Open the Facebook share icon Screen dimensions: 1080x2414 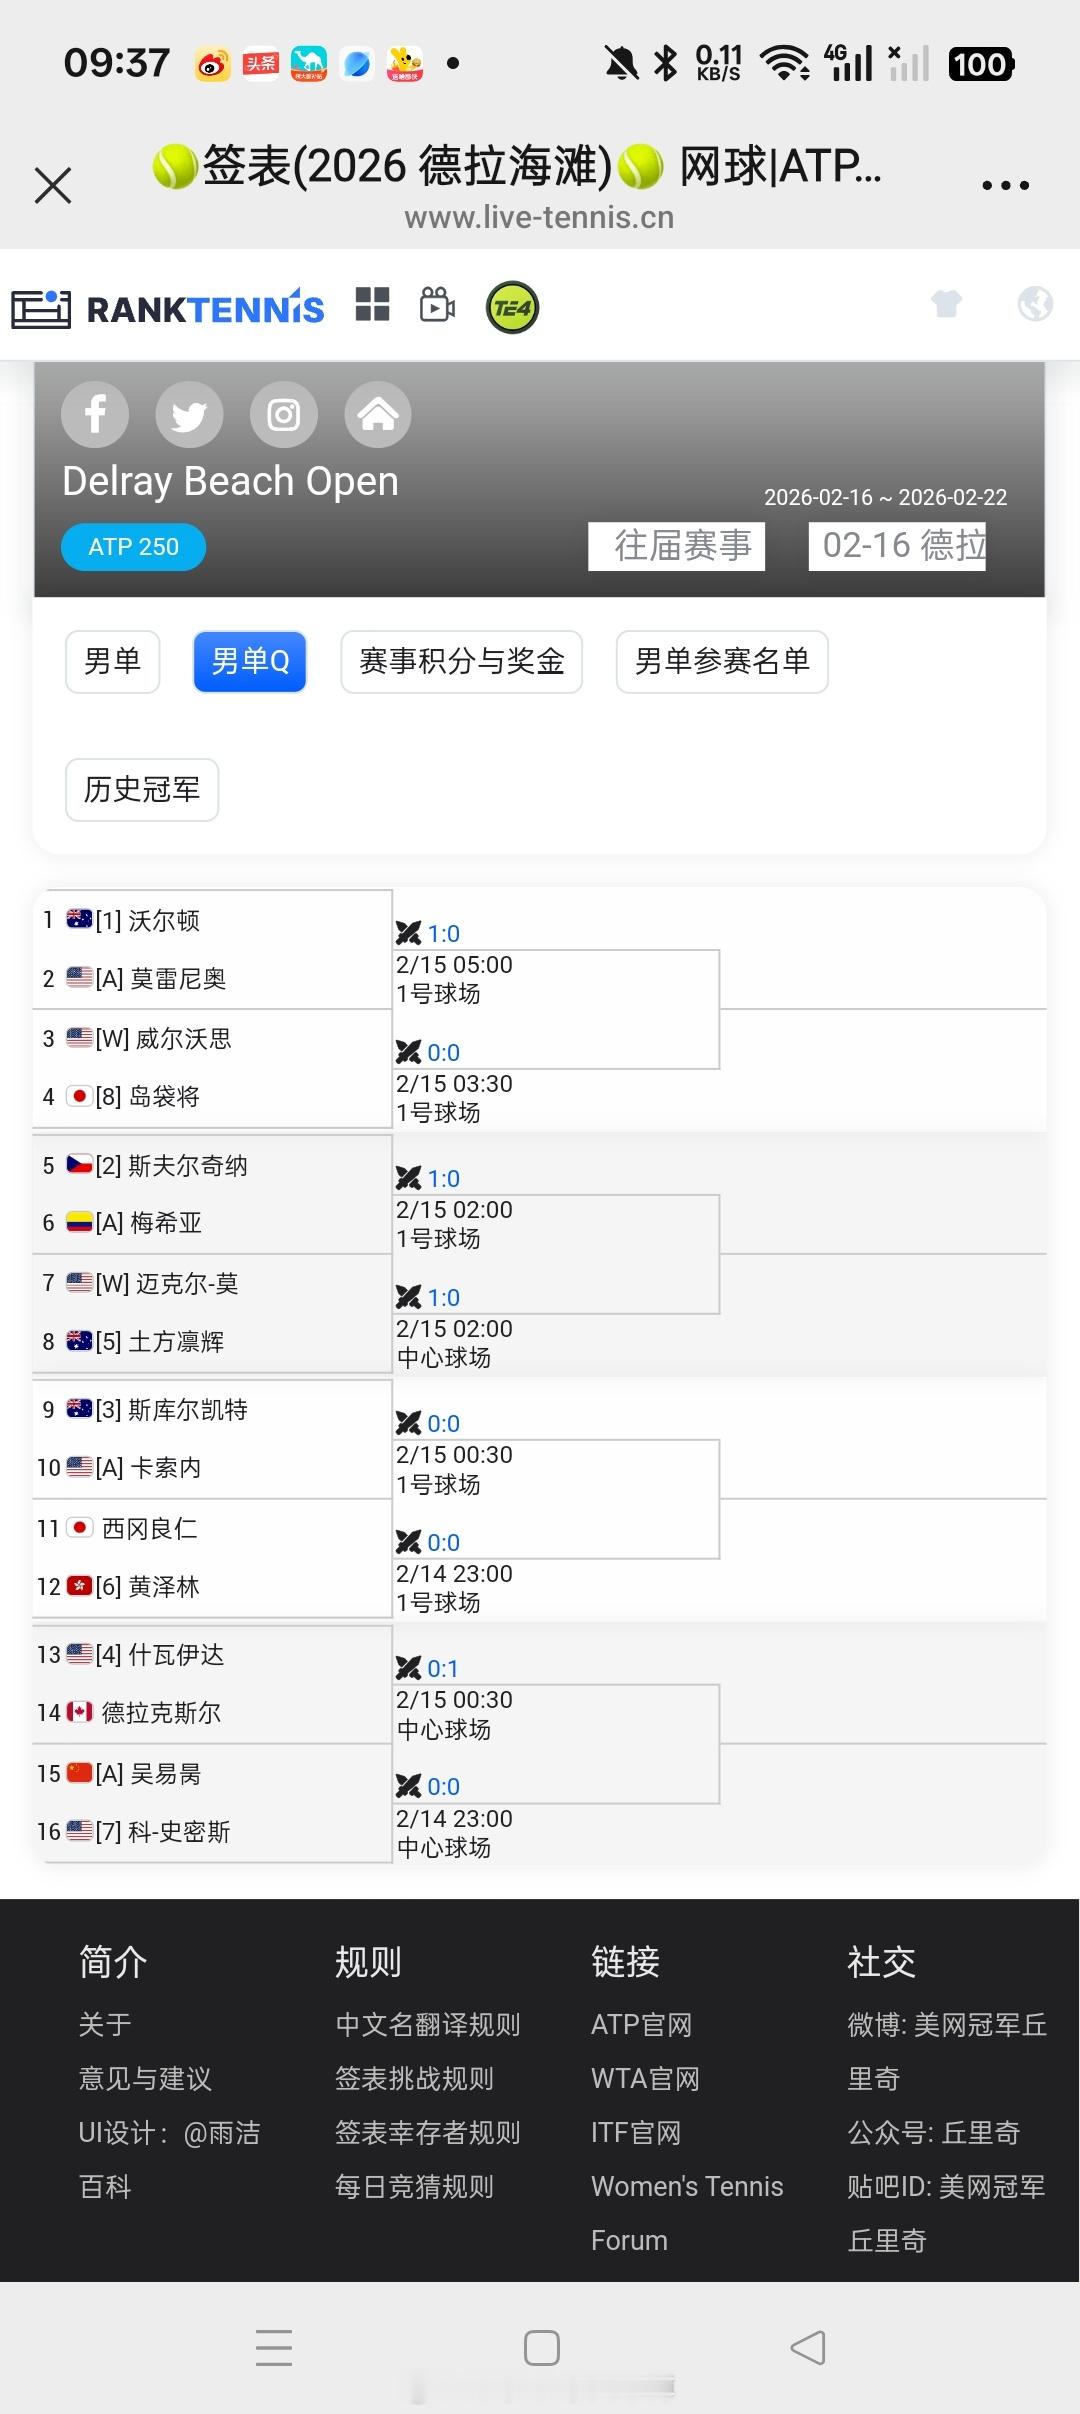pos(95,414)
